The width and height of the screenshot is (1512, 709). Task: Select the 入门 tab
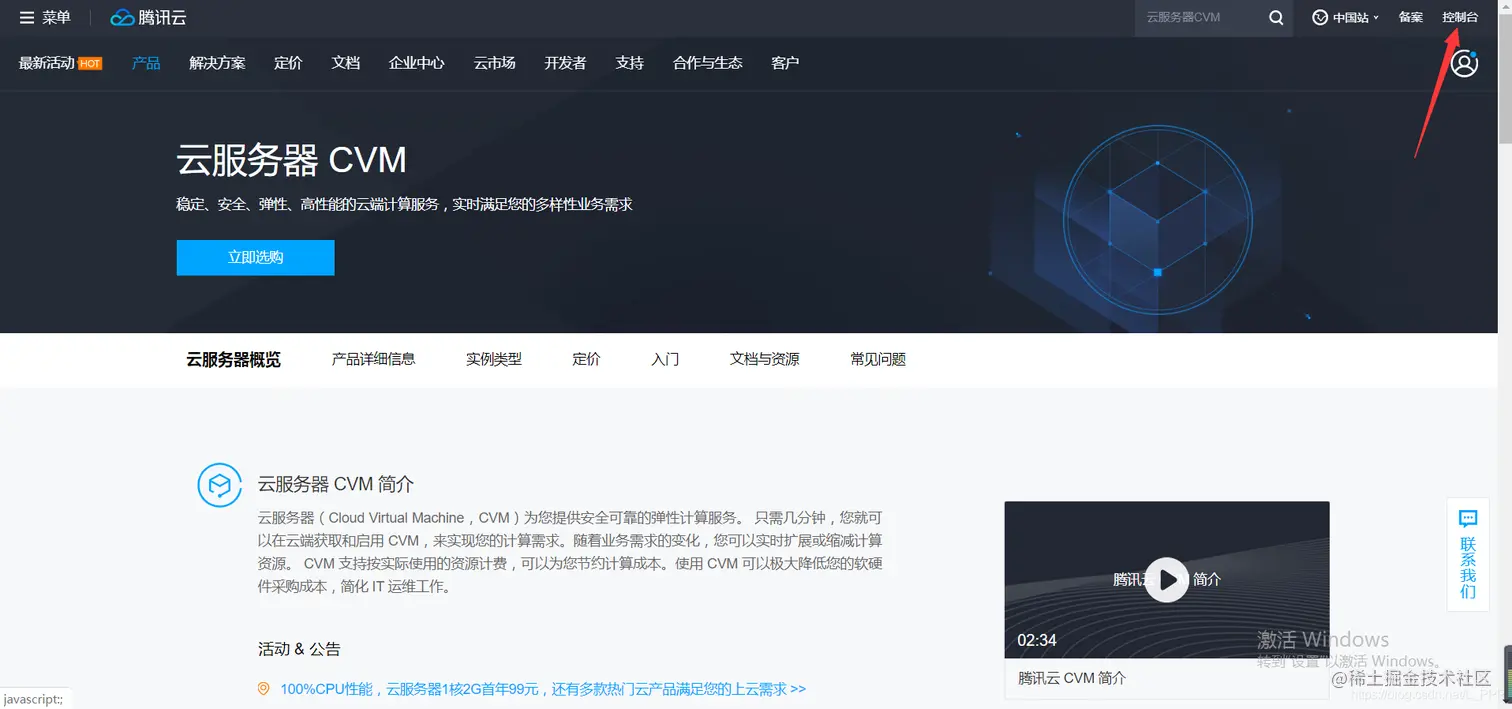click(x=665, y=359)
